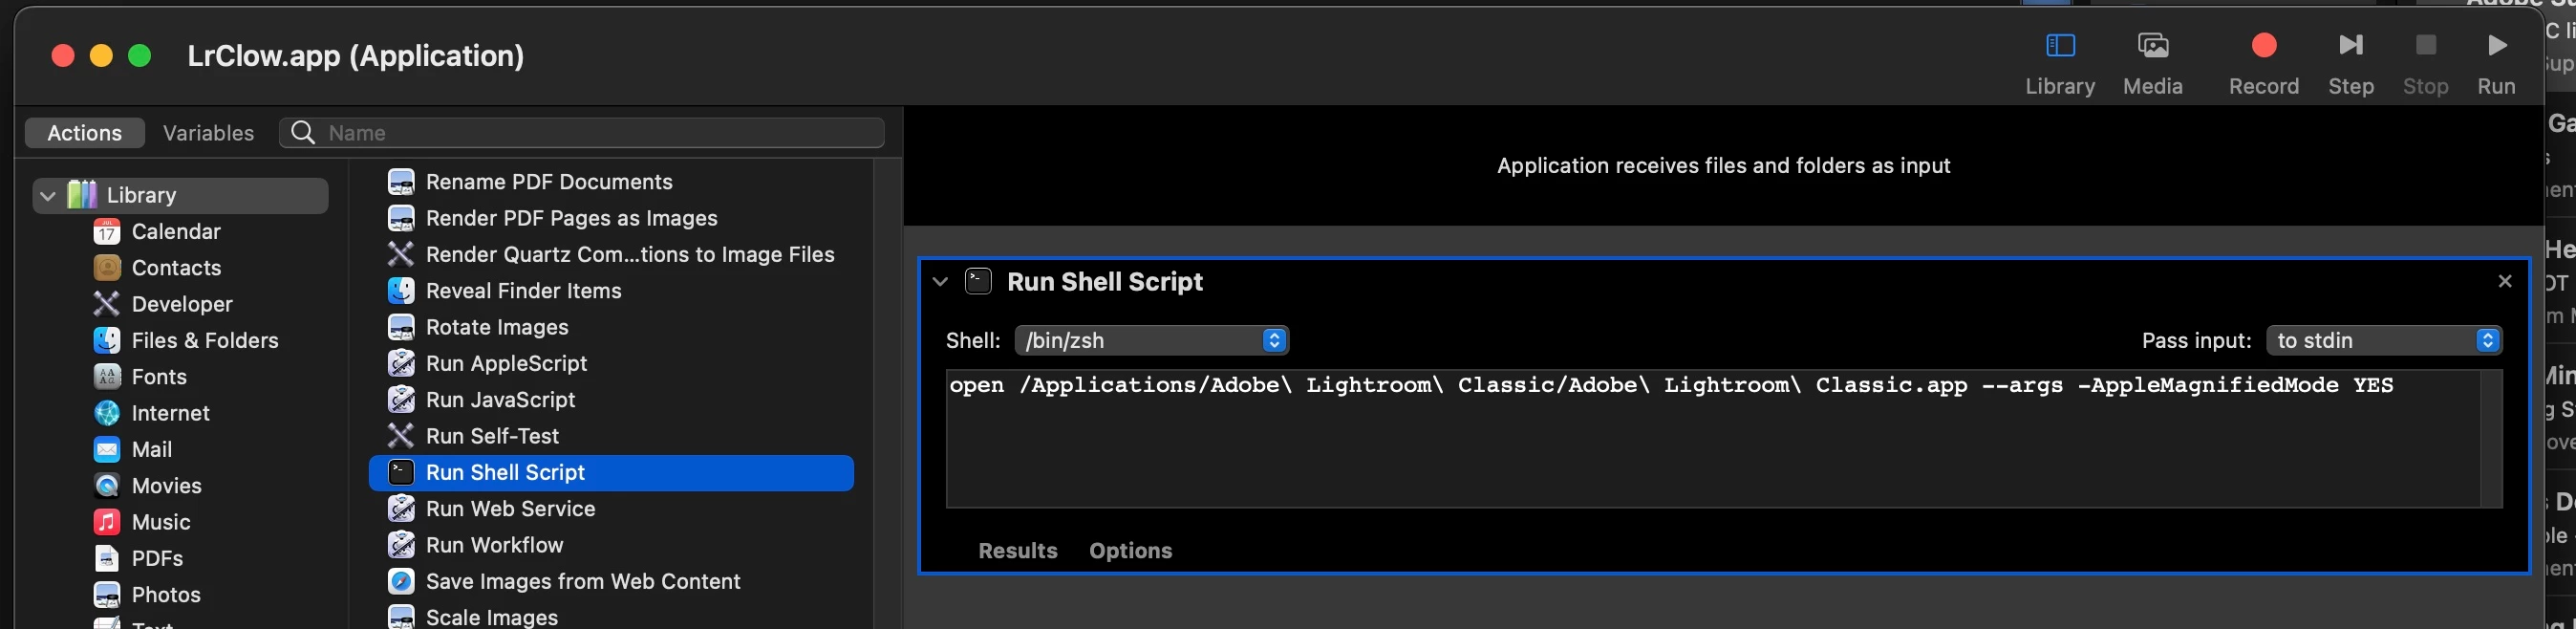The width and height of the screenshot is (2576, 629).
Task: Click the Step toolbar icon
Action: [x=2350, y=46]
